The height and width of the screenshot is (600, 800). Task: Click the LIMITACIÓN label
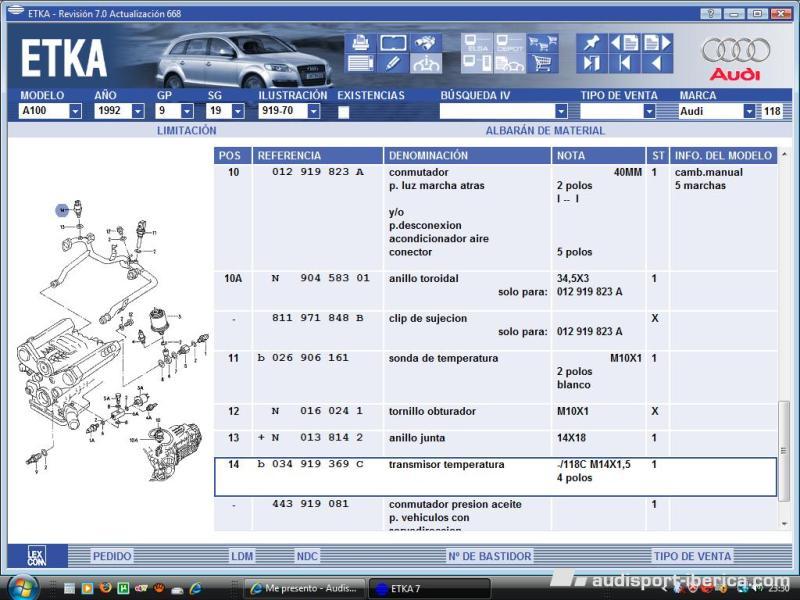point(186,131)
